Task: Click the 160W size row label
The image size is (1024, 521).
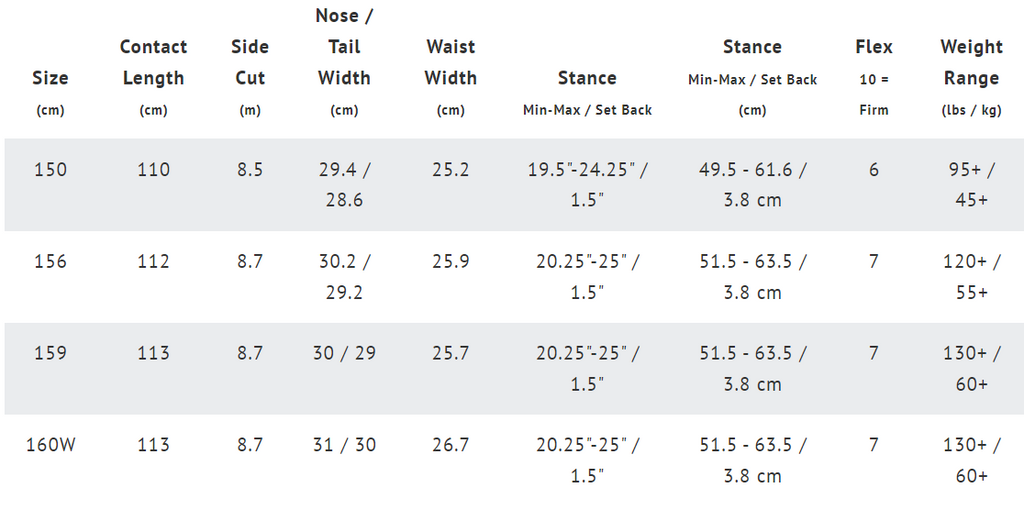Action: point(50,445)
